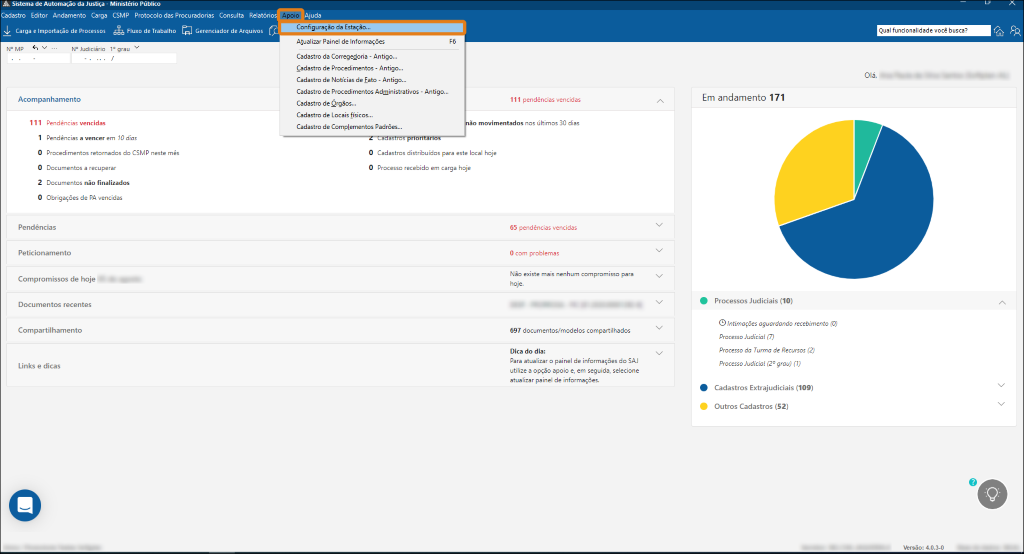Open the Editor menu
Viewport: 1024px width, 554px height.
click(39, 15)
